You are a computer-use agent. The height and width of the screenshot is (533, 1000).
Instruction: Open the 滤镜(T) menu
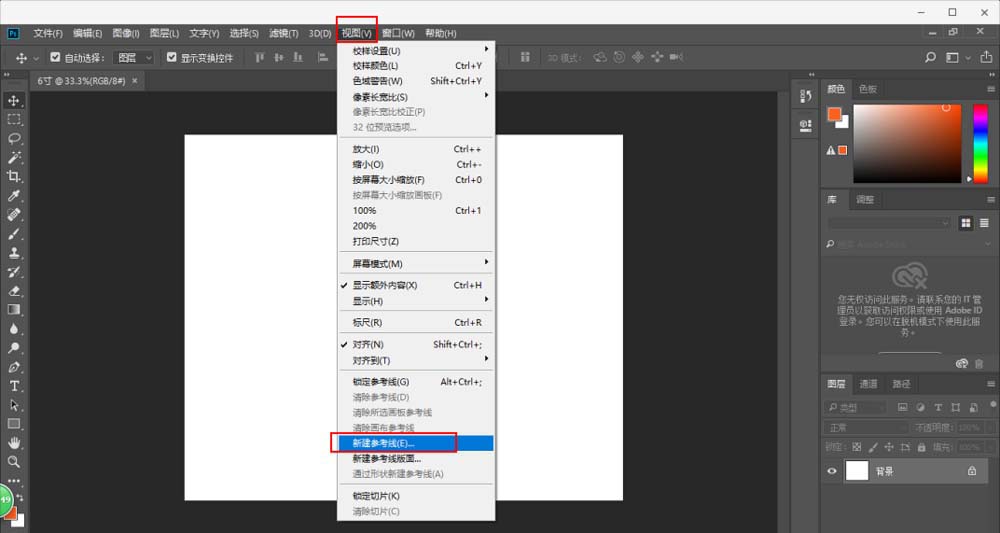284,33
